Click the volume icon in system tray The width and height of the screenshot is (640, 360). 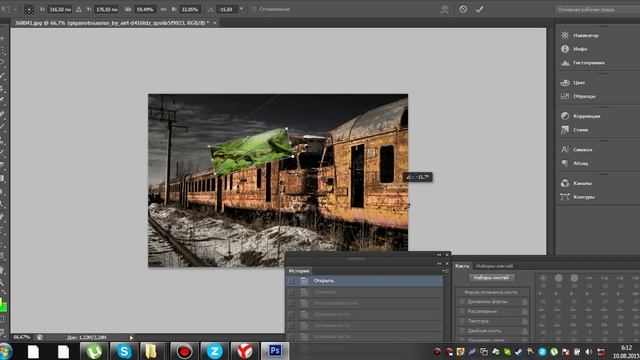click(x=589, y=351)
